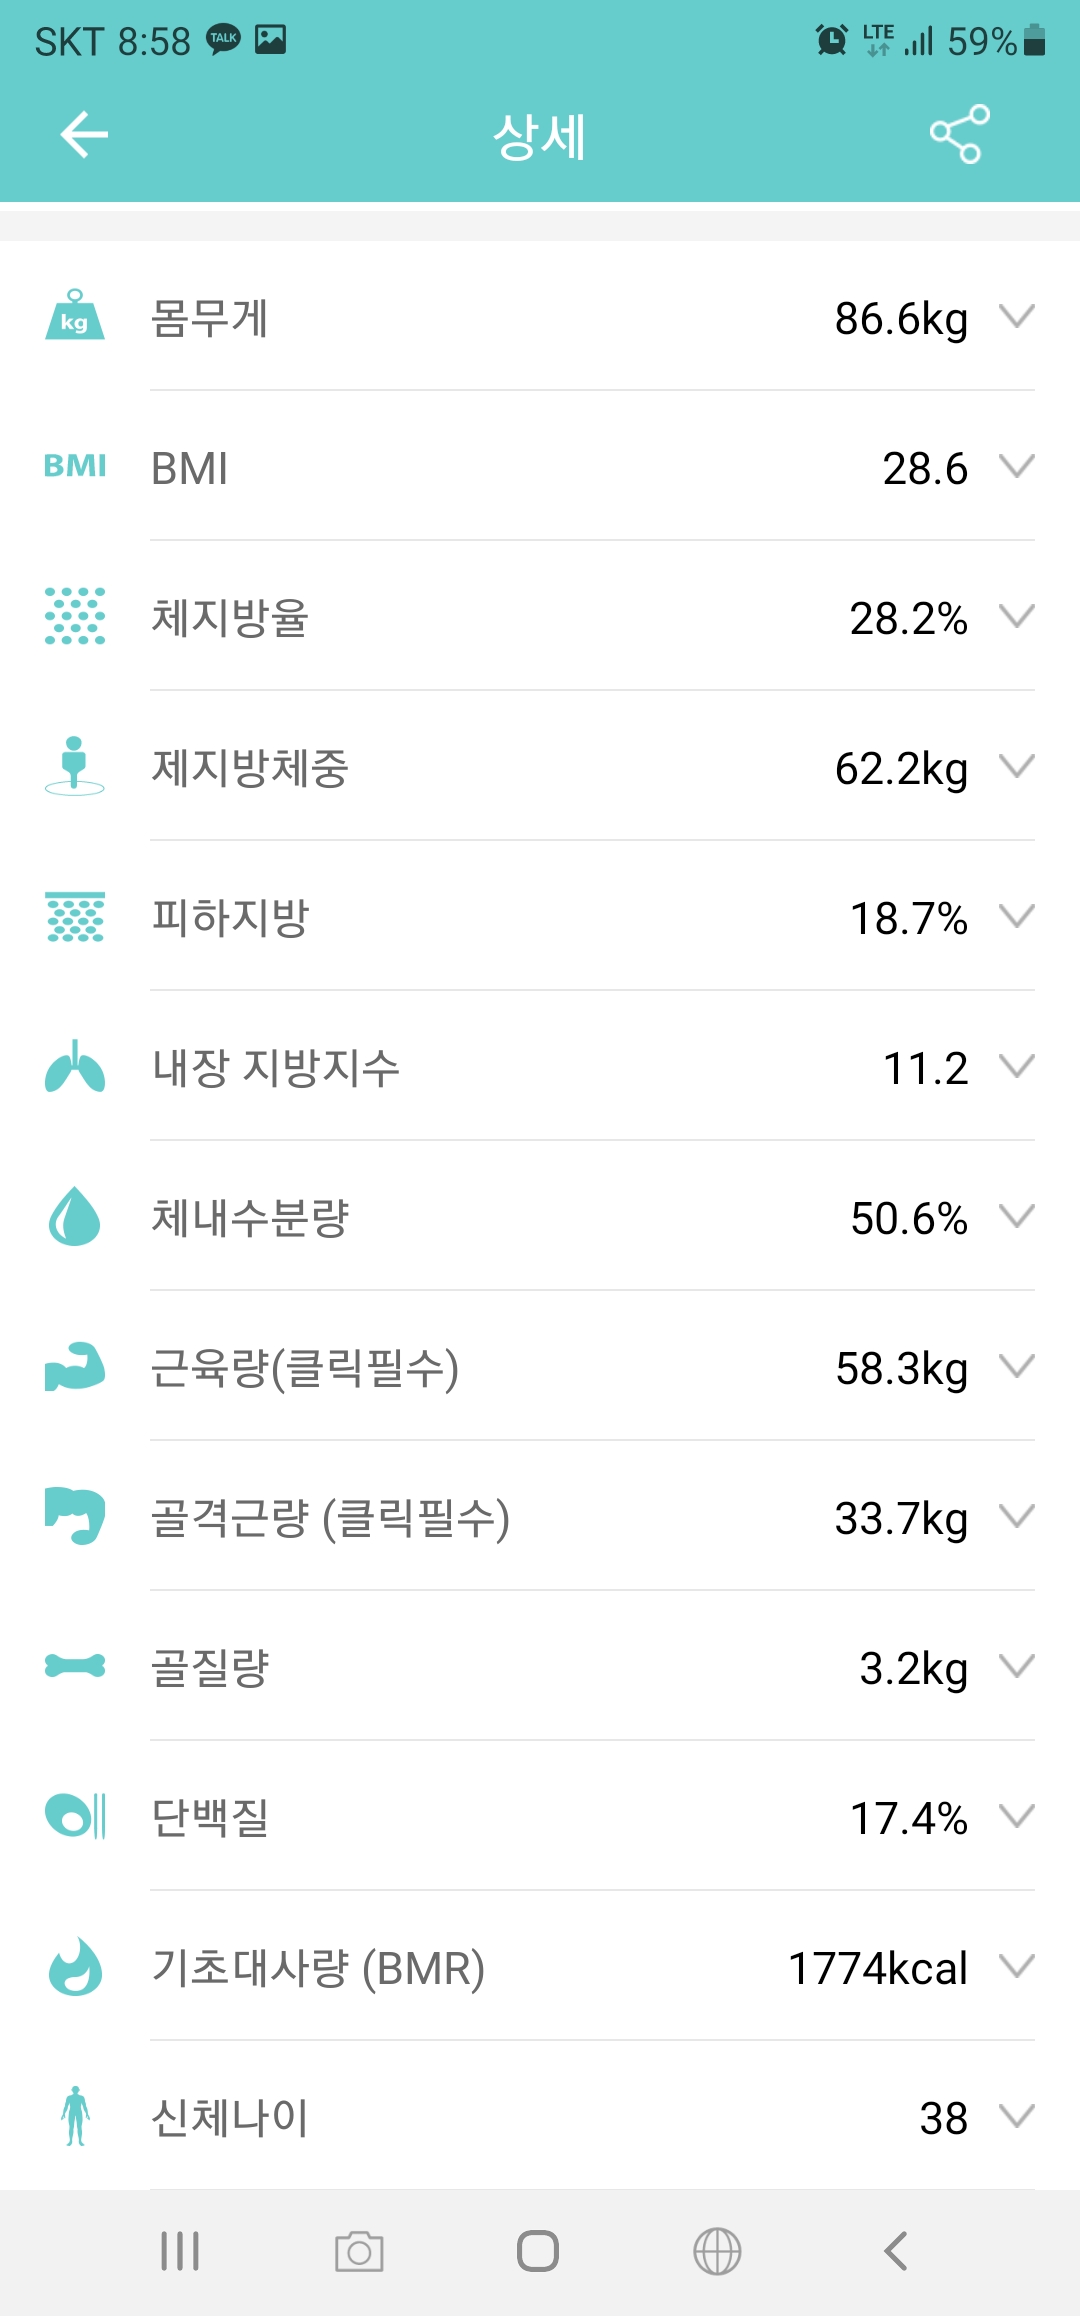Open the 골격근량 (클릭필수) label

coord(330,1518)
